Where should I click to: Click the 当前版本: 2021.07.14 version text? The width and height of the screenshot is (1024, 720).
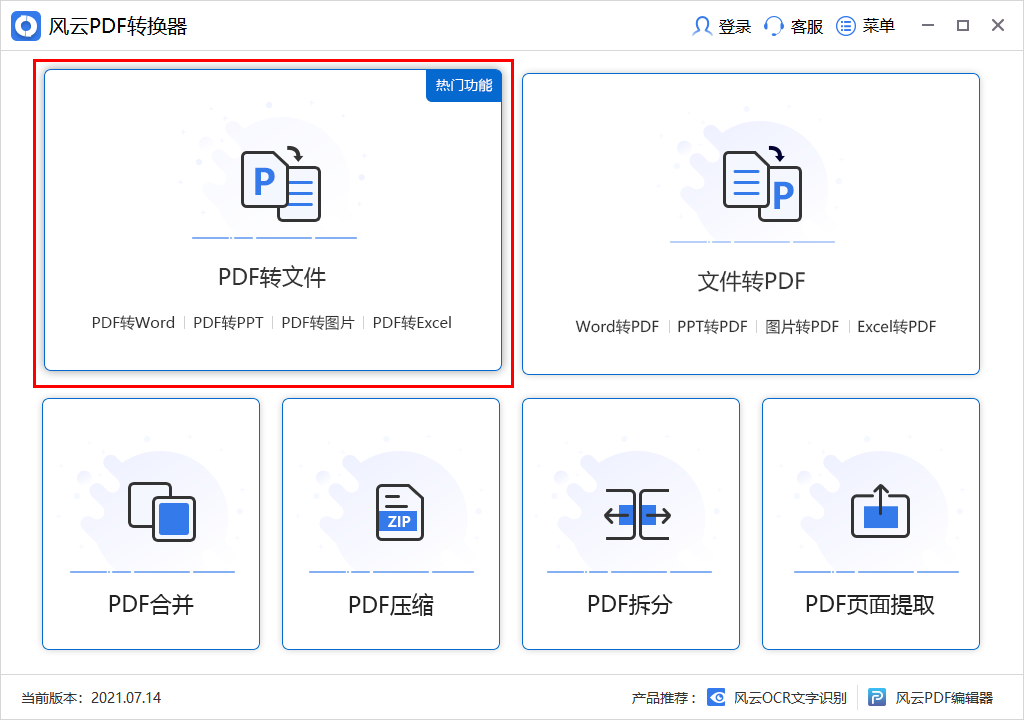coord(91,698)
